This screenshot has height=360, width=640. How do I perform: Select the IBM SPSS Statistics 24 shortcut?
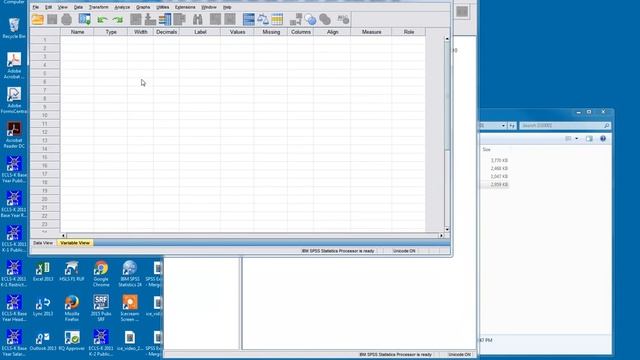point(130,274)
